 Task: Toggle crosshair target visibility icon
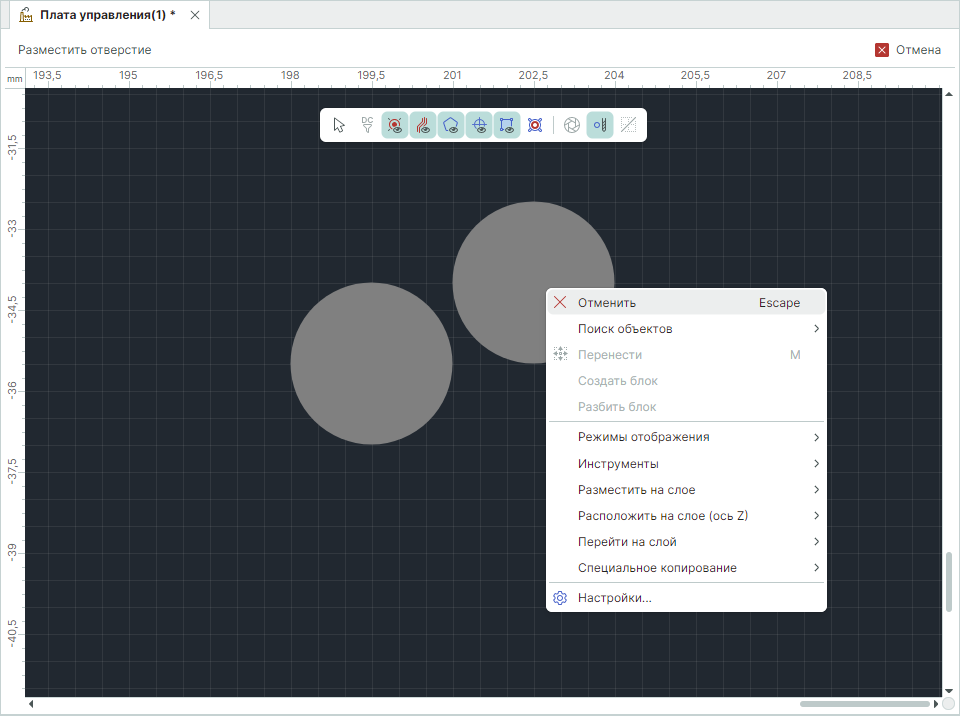tap(479, 125)
